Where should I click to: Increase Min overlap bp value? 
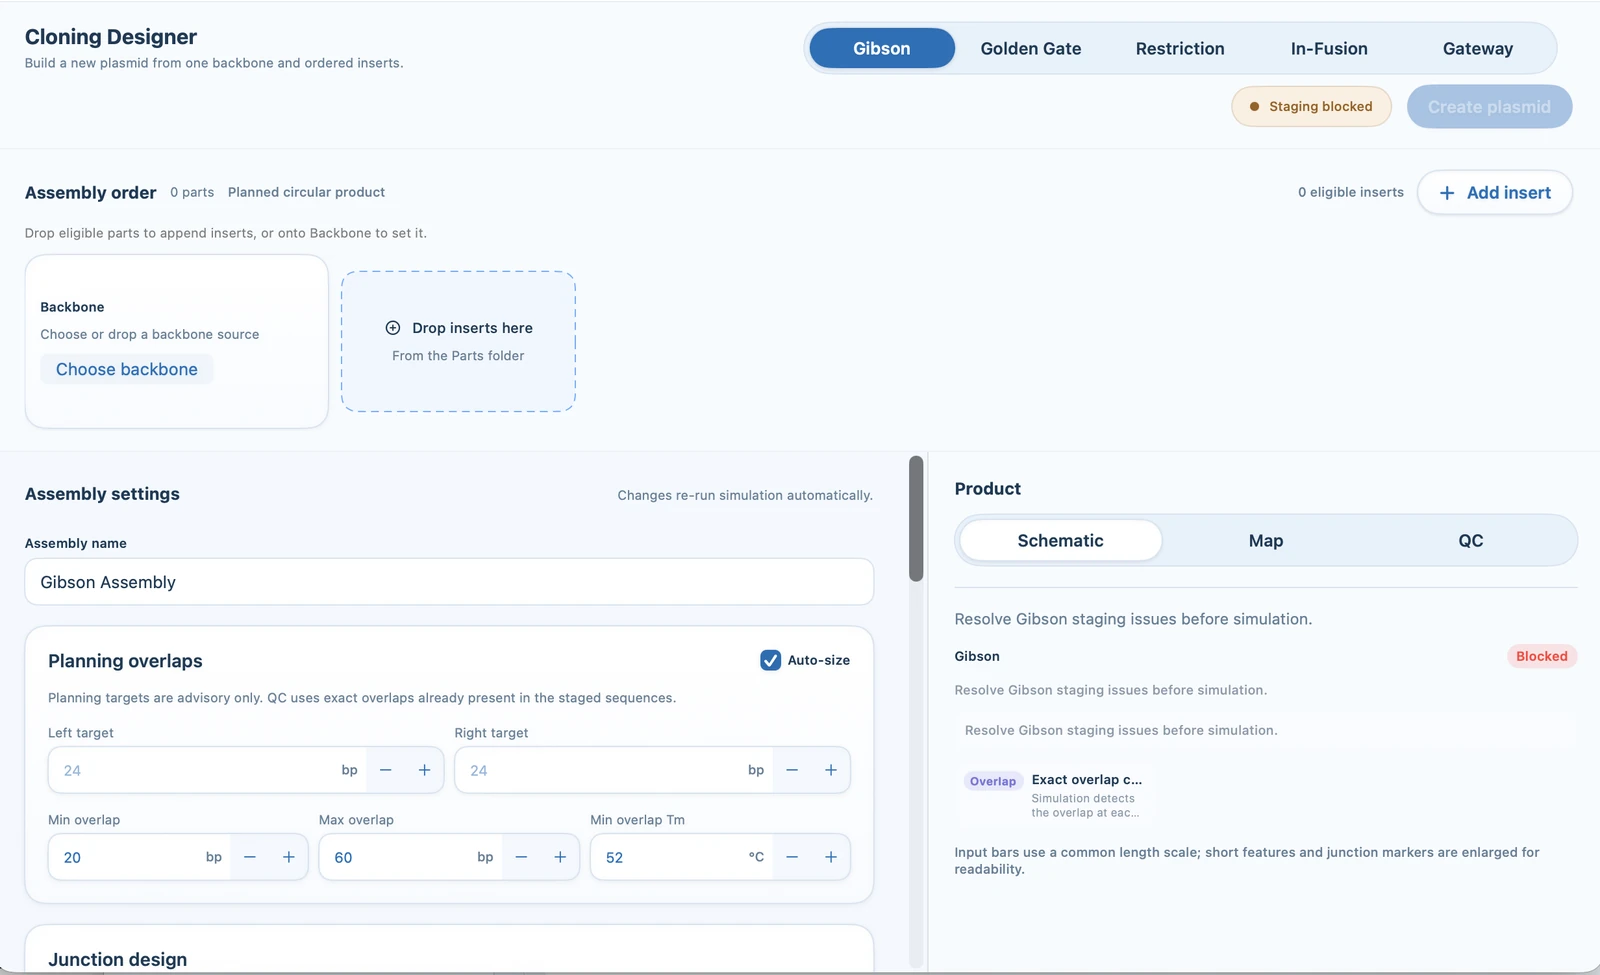288,857
